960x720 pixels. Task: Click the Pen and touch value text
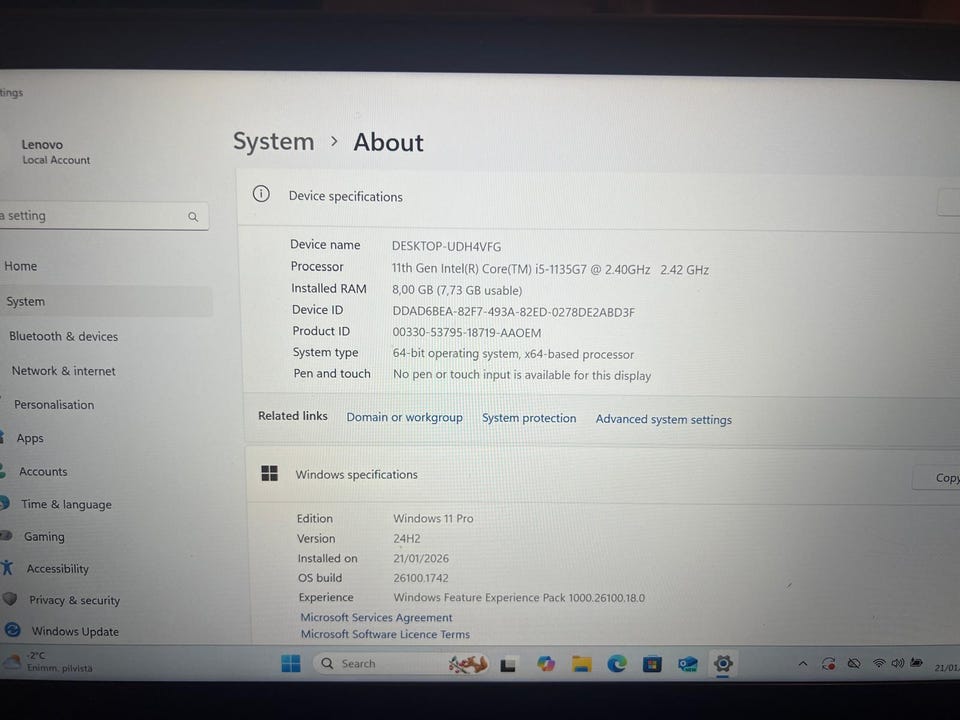coord(522,375)
